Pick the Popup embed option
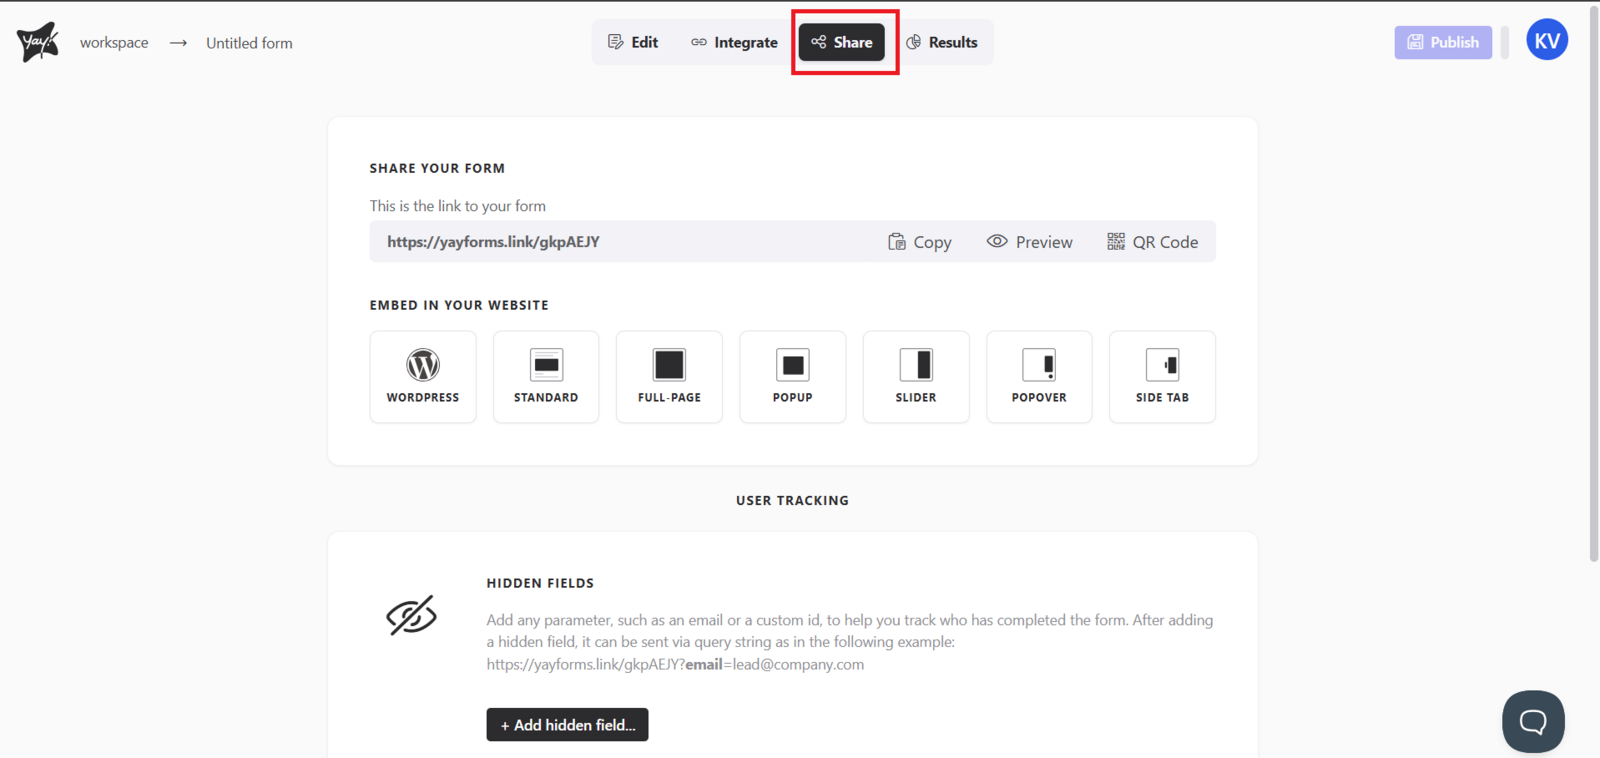 tap(792, 377)
